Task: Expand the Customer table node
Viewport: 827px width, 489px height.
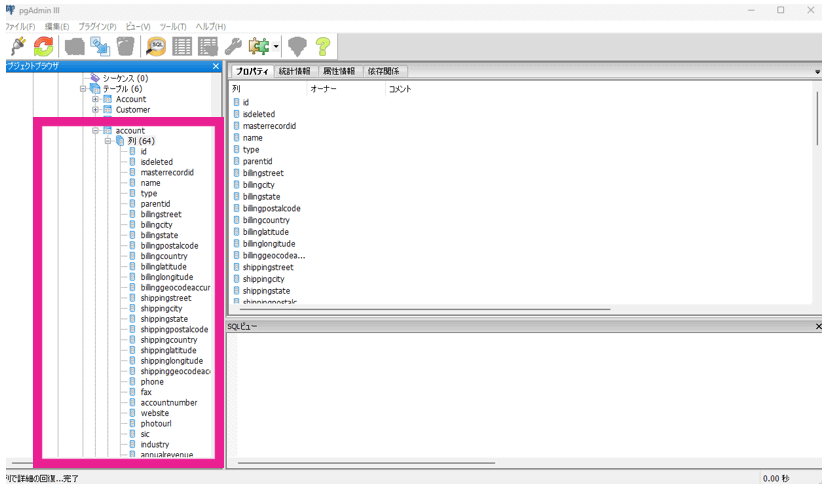Action: (95, 110)
